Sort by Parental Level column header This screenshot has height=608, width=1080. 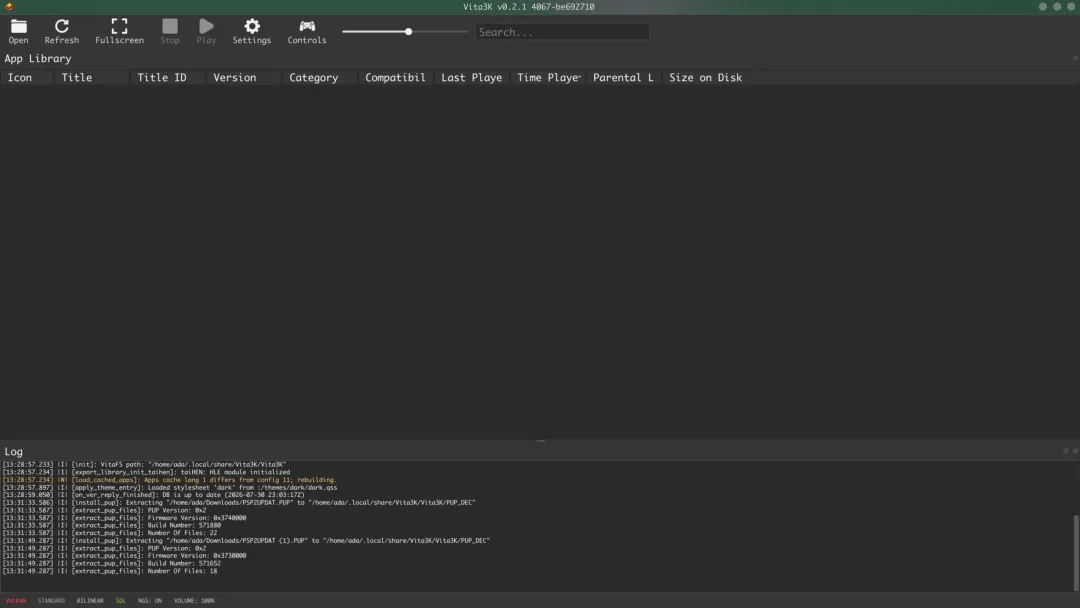pyautogui.click(x=623, y=78)
